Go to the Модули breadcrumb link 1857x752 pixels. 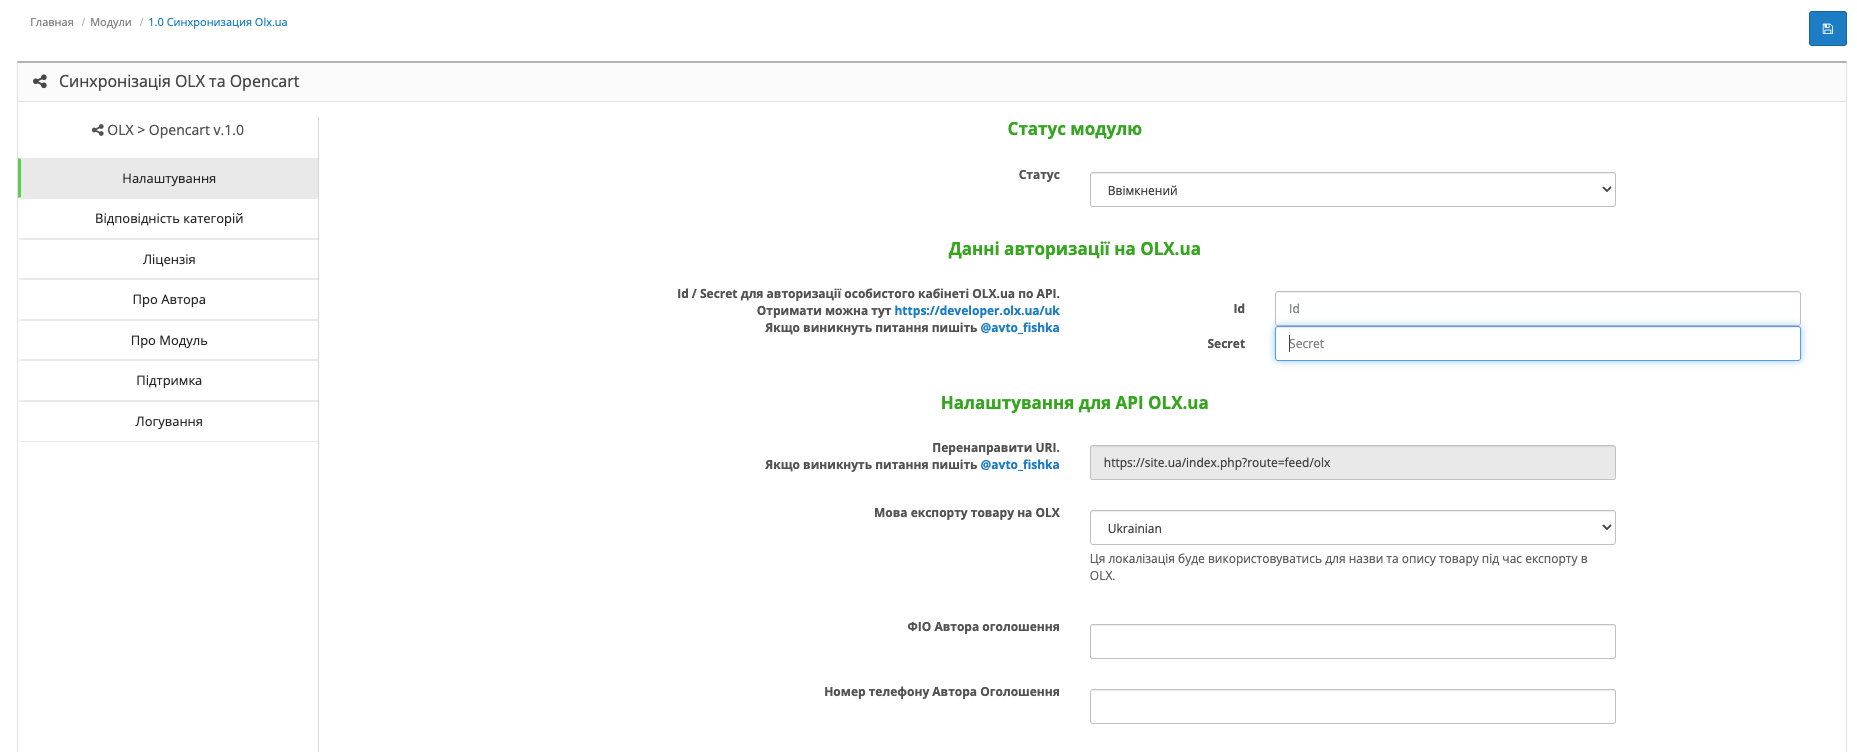(111, 22)
